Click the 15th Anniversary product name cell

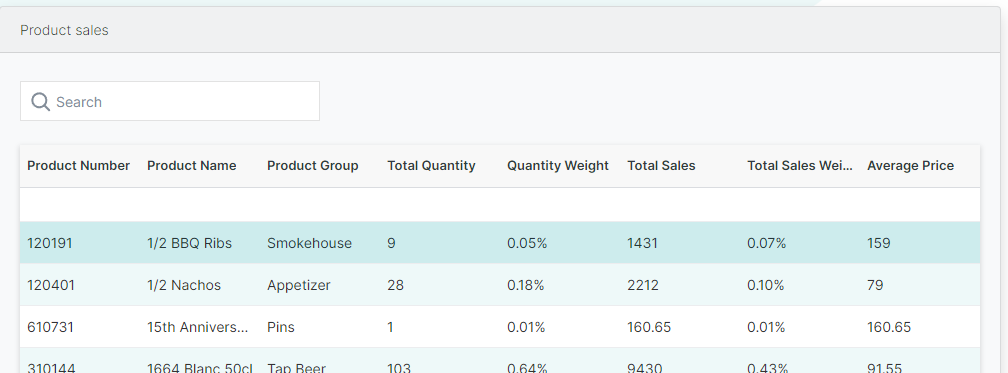[x=197, y=327]
